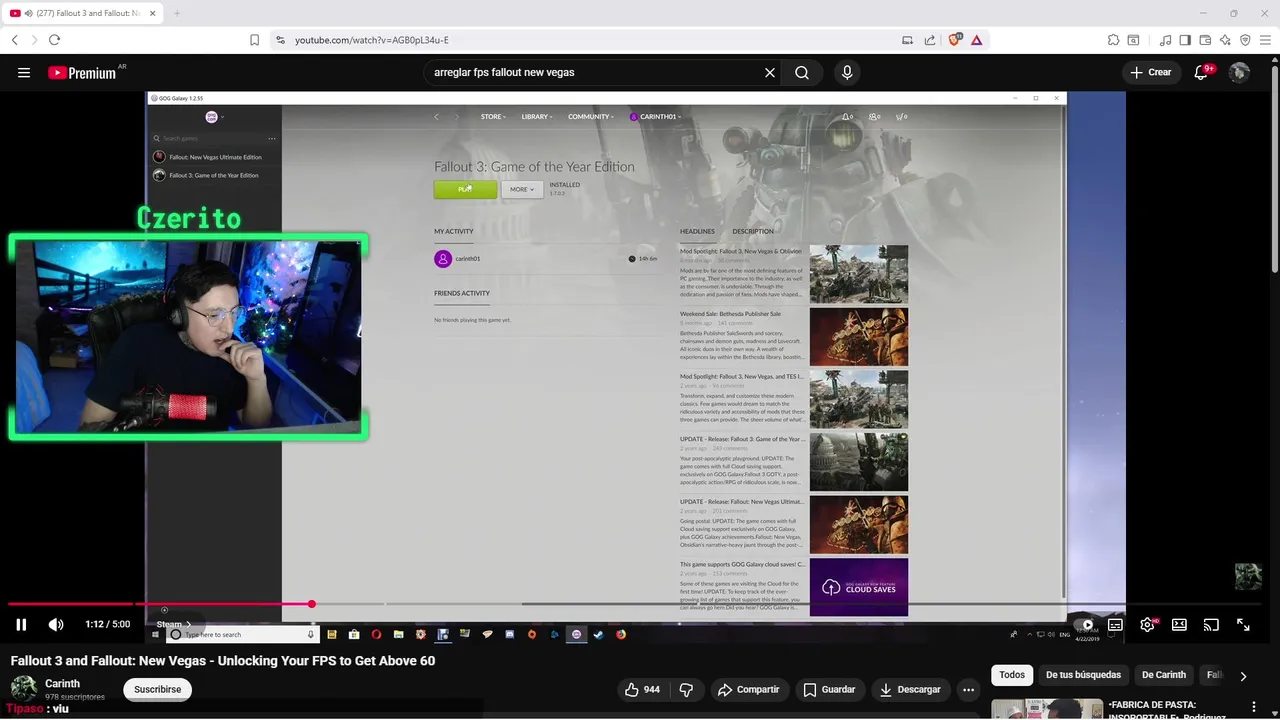Screen dimensions: 1280x720
Task: Open the browser main menu
Action: [1265, 40]
